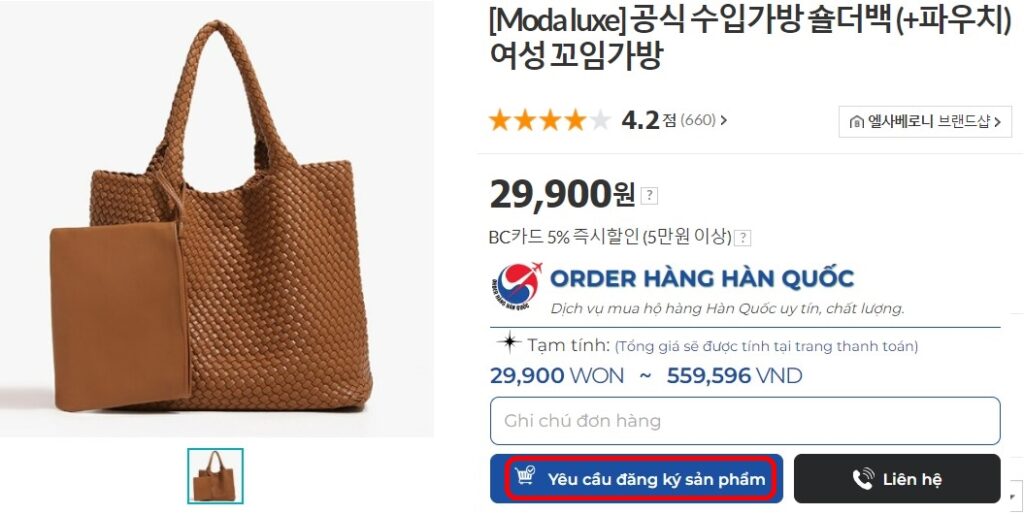Click the sparkle icon before Tạm tính
The image size is (1024, 514).
point(509,343)
